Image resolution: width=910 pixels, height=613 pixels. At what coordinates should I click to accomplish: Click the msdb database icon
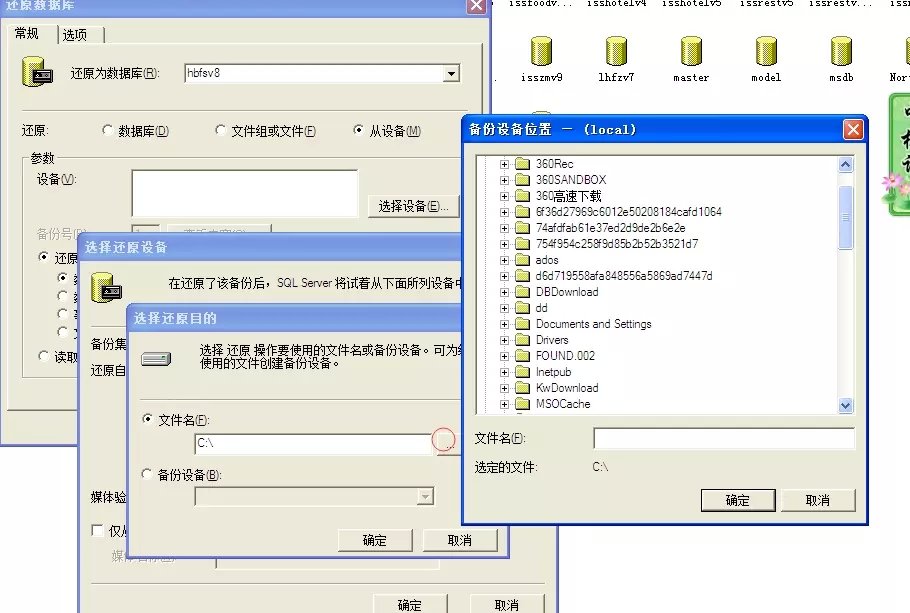tap(841, 52)
